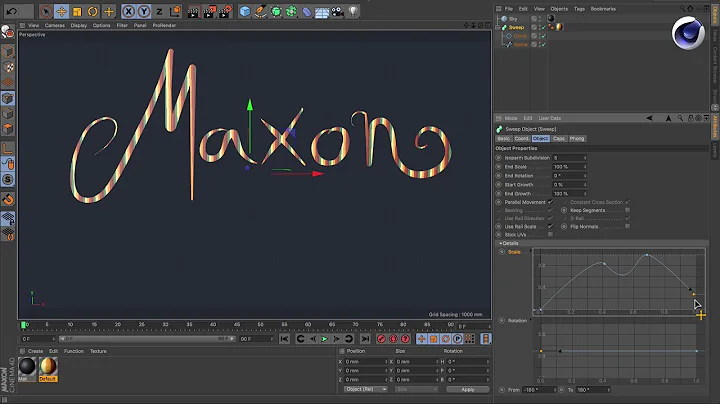Enable Stick UVs checkbox
The image size is (720, 404).
click(x=550, y=235)
